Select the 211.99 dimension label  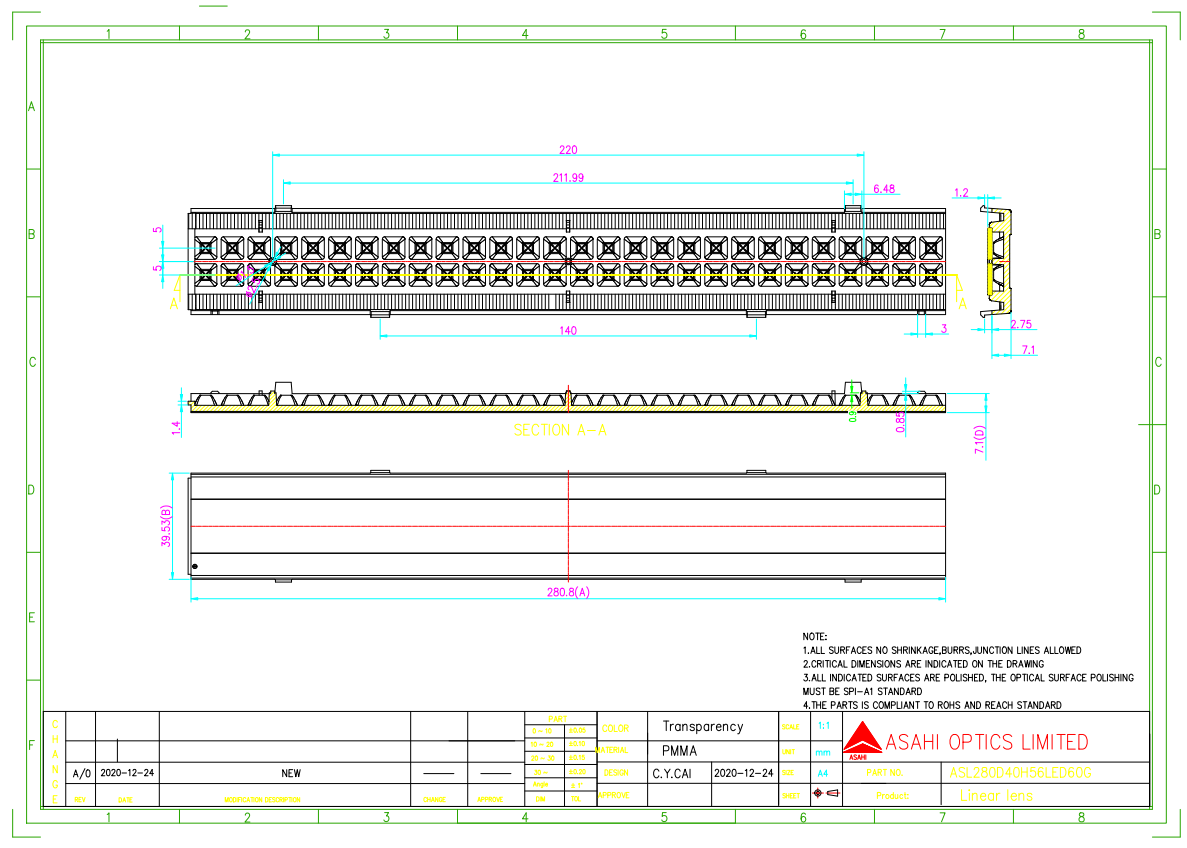(568, 178)
